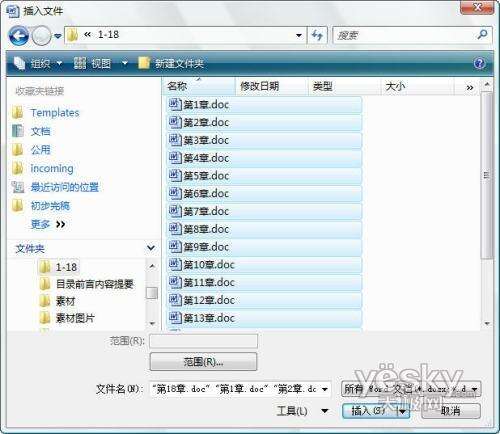This screenshot has height=434, width=500.
Task: Select file 第3章.doc
Action: pos(264,140)
